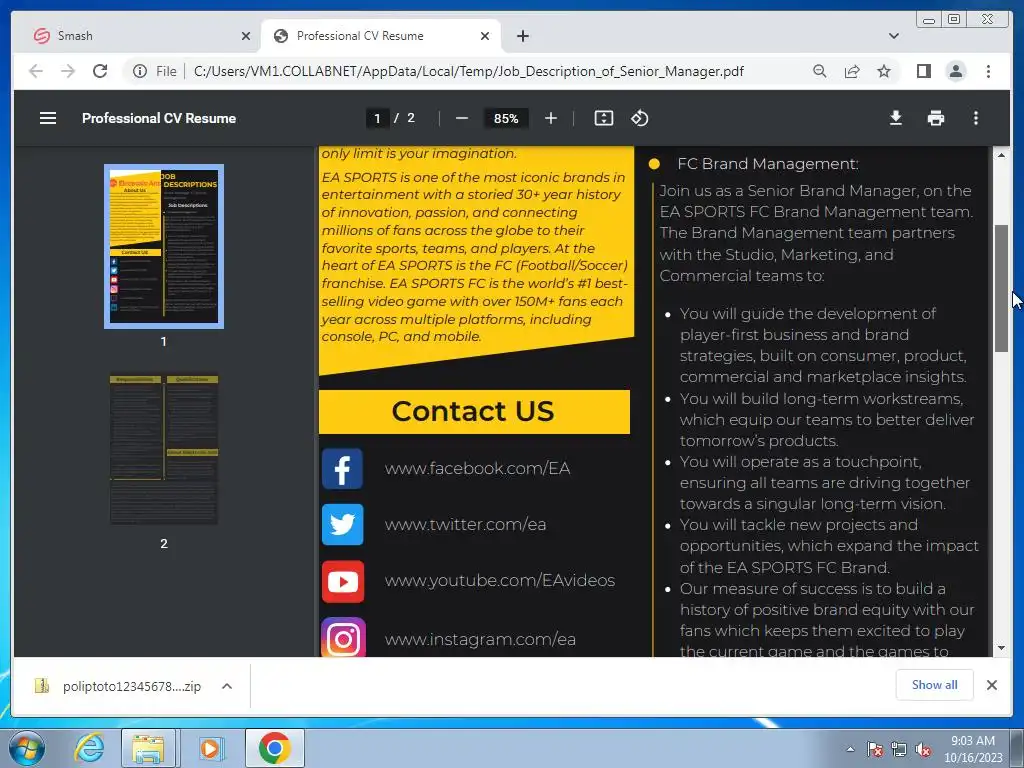Click the scrollbar up arrow

point(1001,155)
